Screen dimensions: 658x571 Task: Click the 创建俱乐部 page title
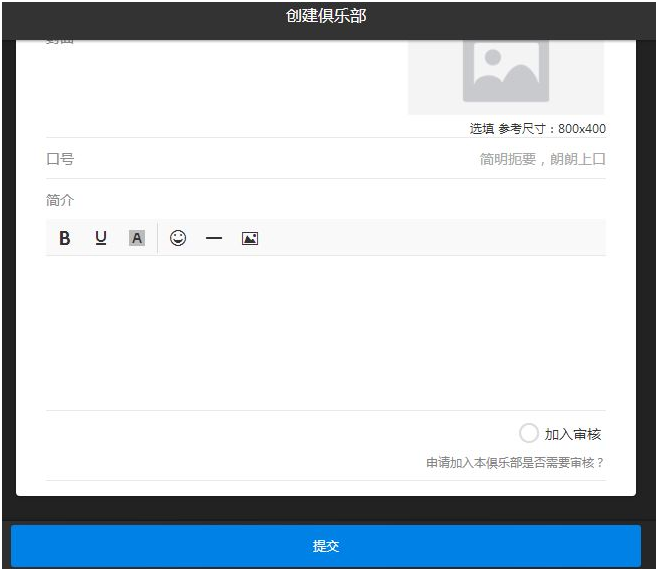326,16
